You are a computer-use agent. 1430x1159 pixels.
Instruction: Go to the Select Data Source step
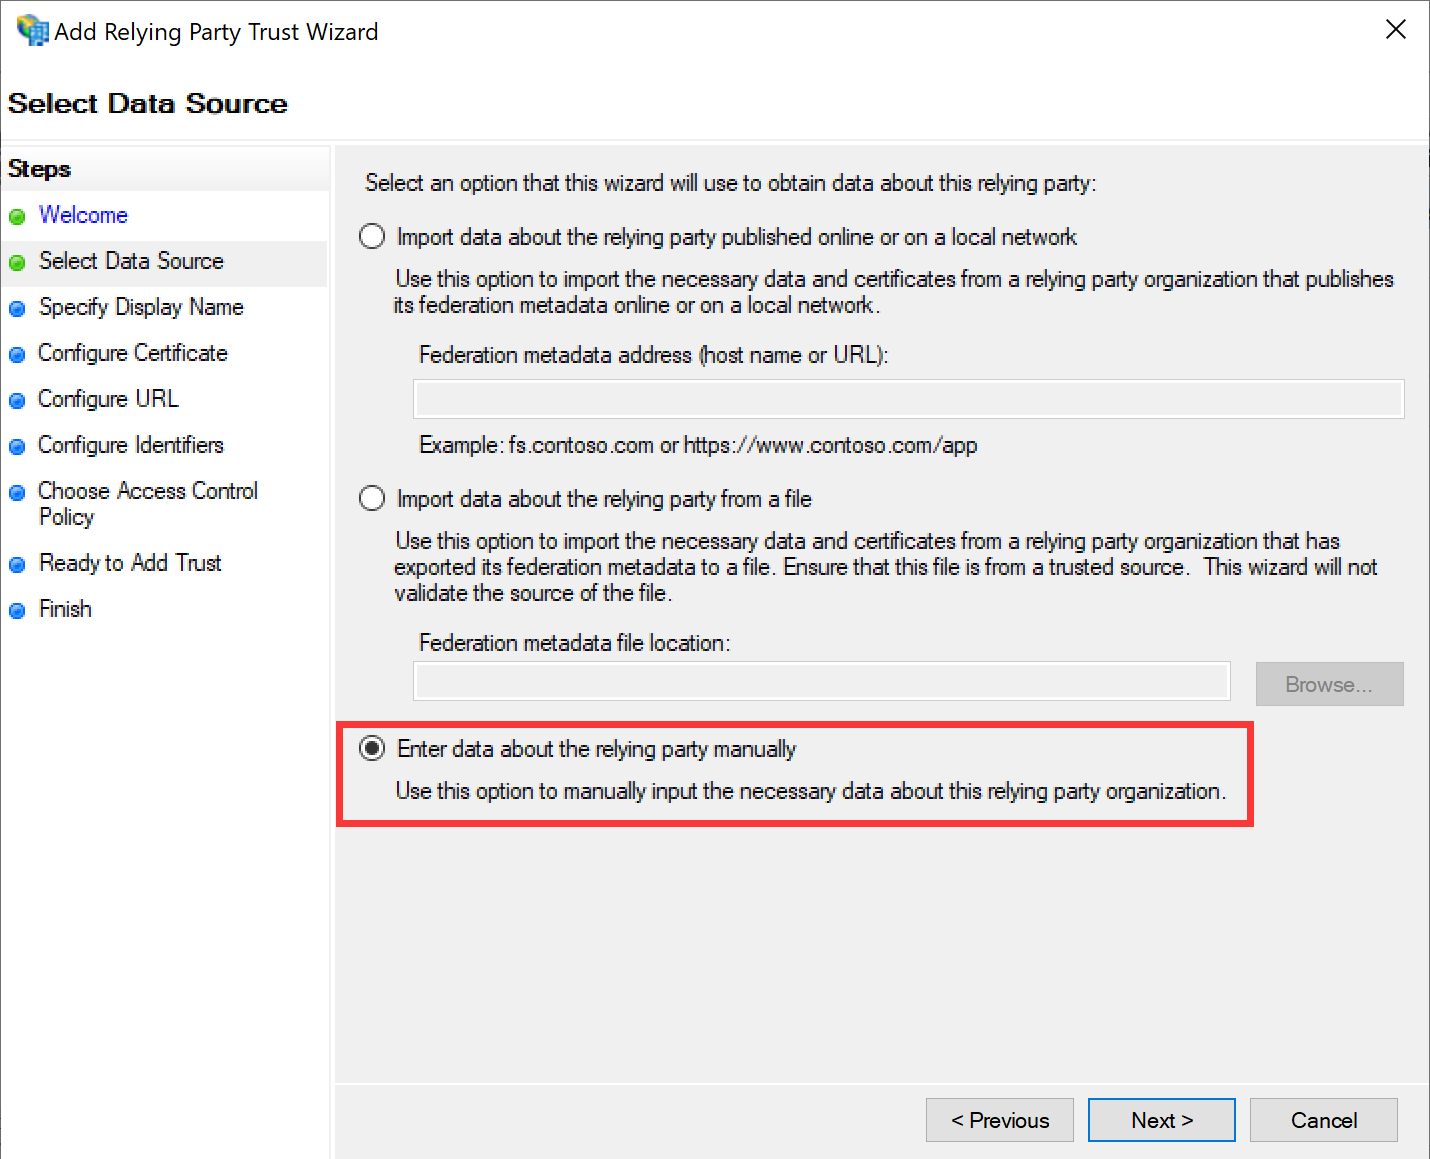point(131,261)
